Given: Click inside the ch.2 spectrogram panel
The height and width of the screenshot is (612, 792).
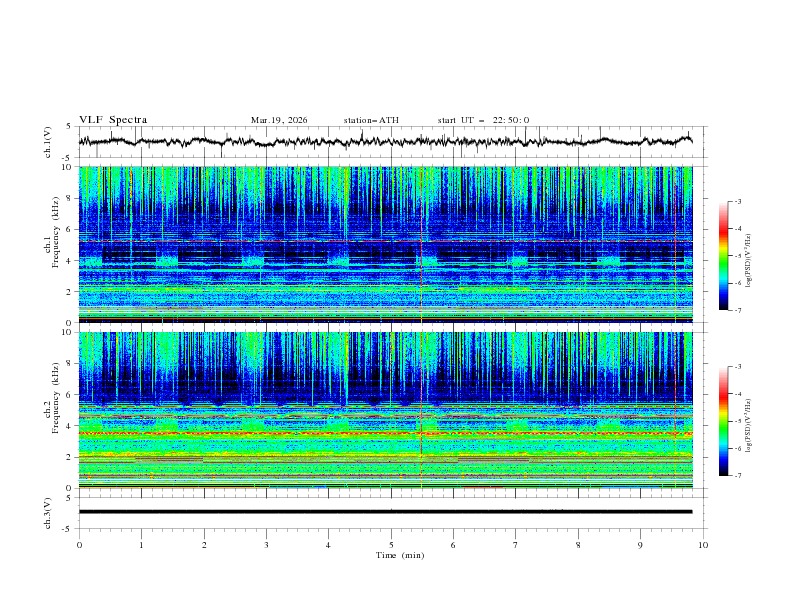Looking at the screenshot, I should click(x=385, y=410).
